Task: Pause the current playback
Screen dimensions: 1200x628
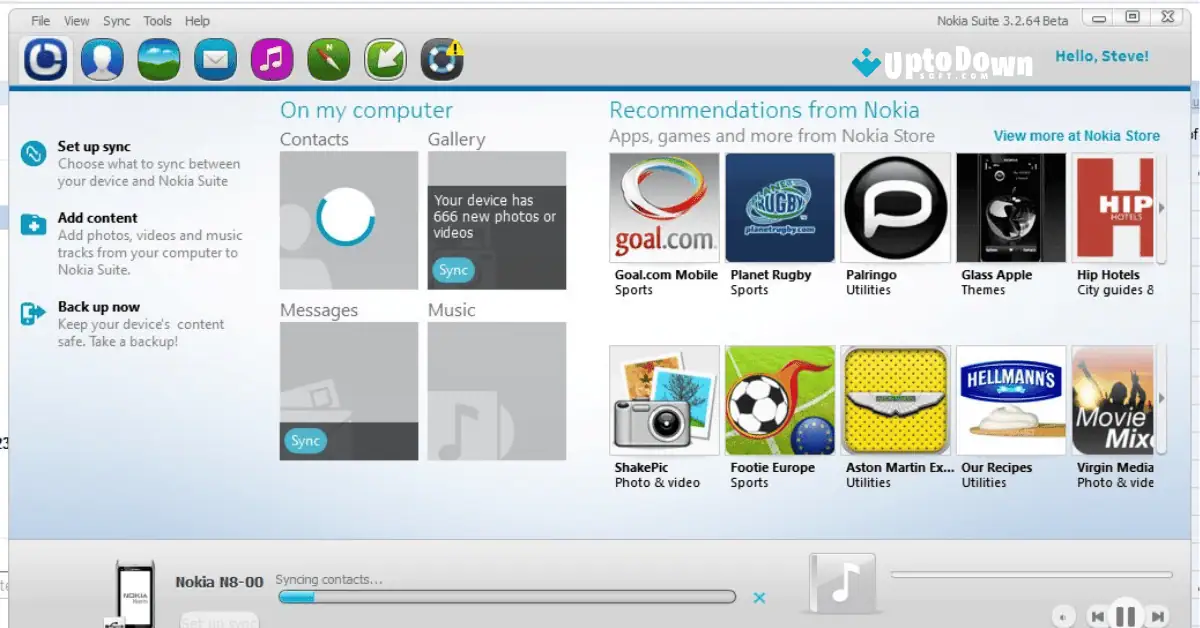Action: (x=1126, y=615)
